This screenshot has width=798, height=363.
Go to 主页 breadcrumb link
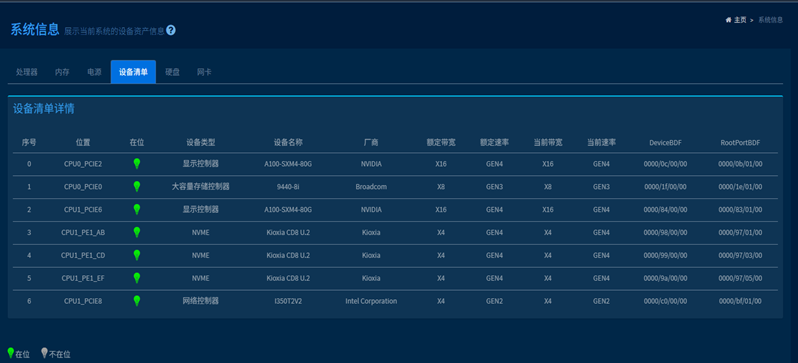click(x=740, y=20)
